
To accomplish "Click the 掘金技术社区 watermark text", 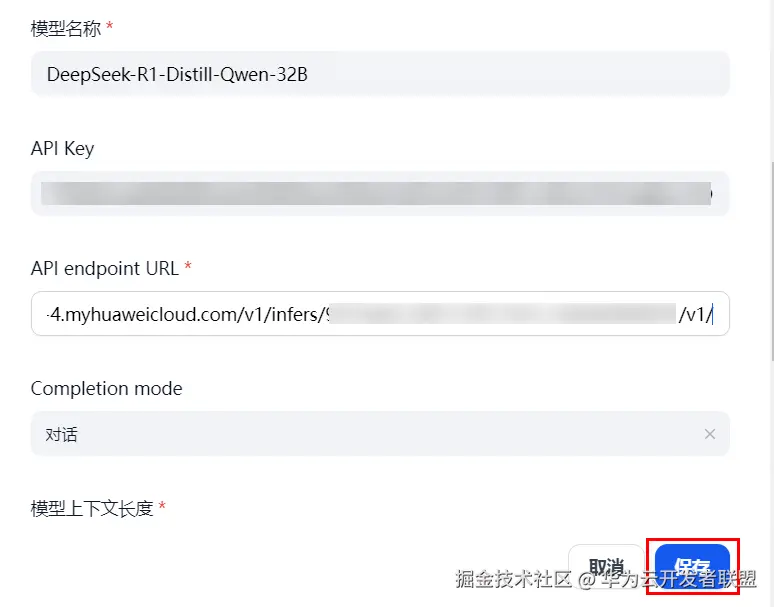I will pyautogui.click(x=513, y=579).
